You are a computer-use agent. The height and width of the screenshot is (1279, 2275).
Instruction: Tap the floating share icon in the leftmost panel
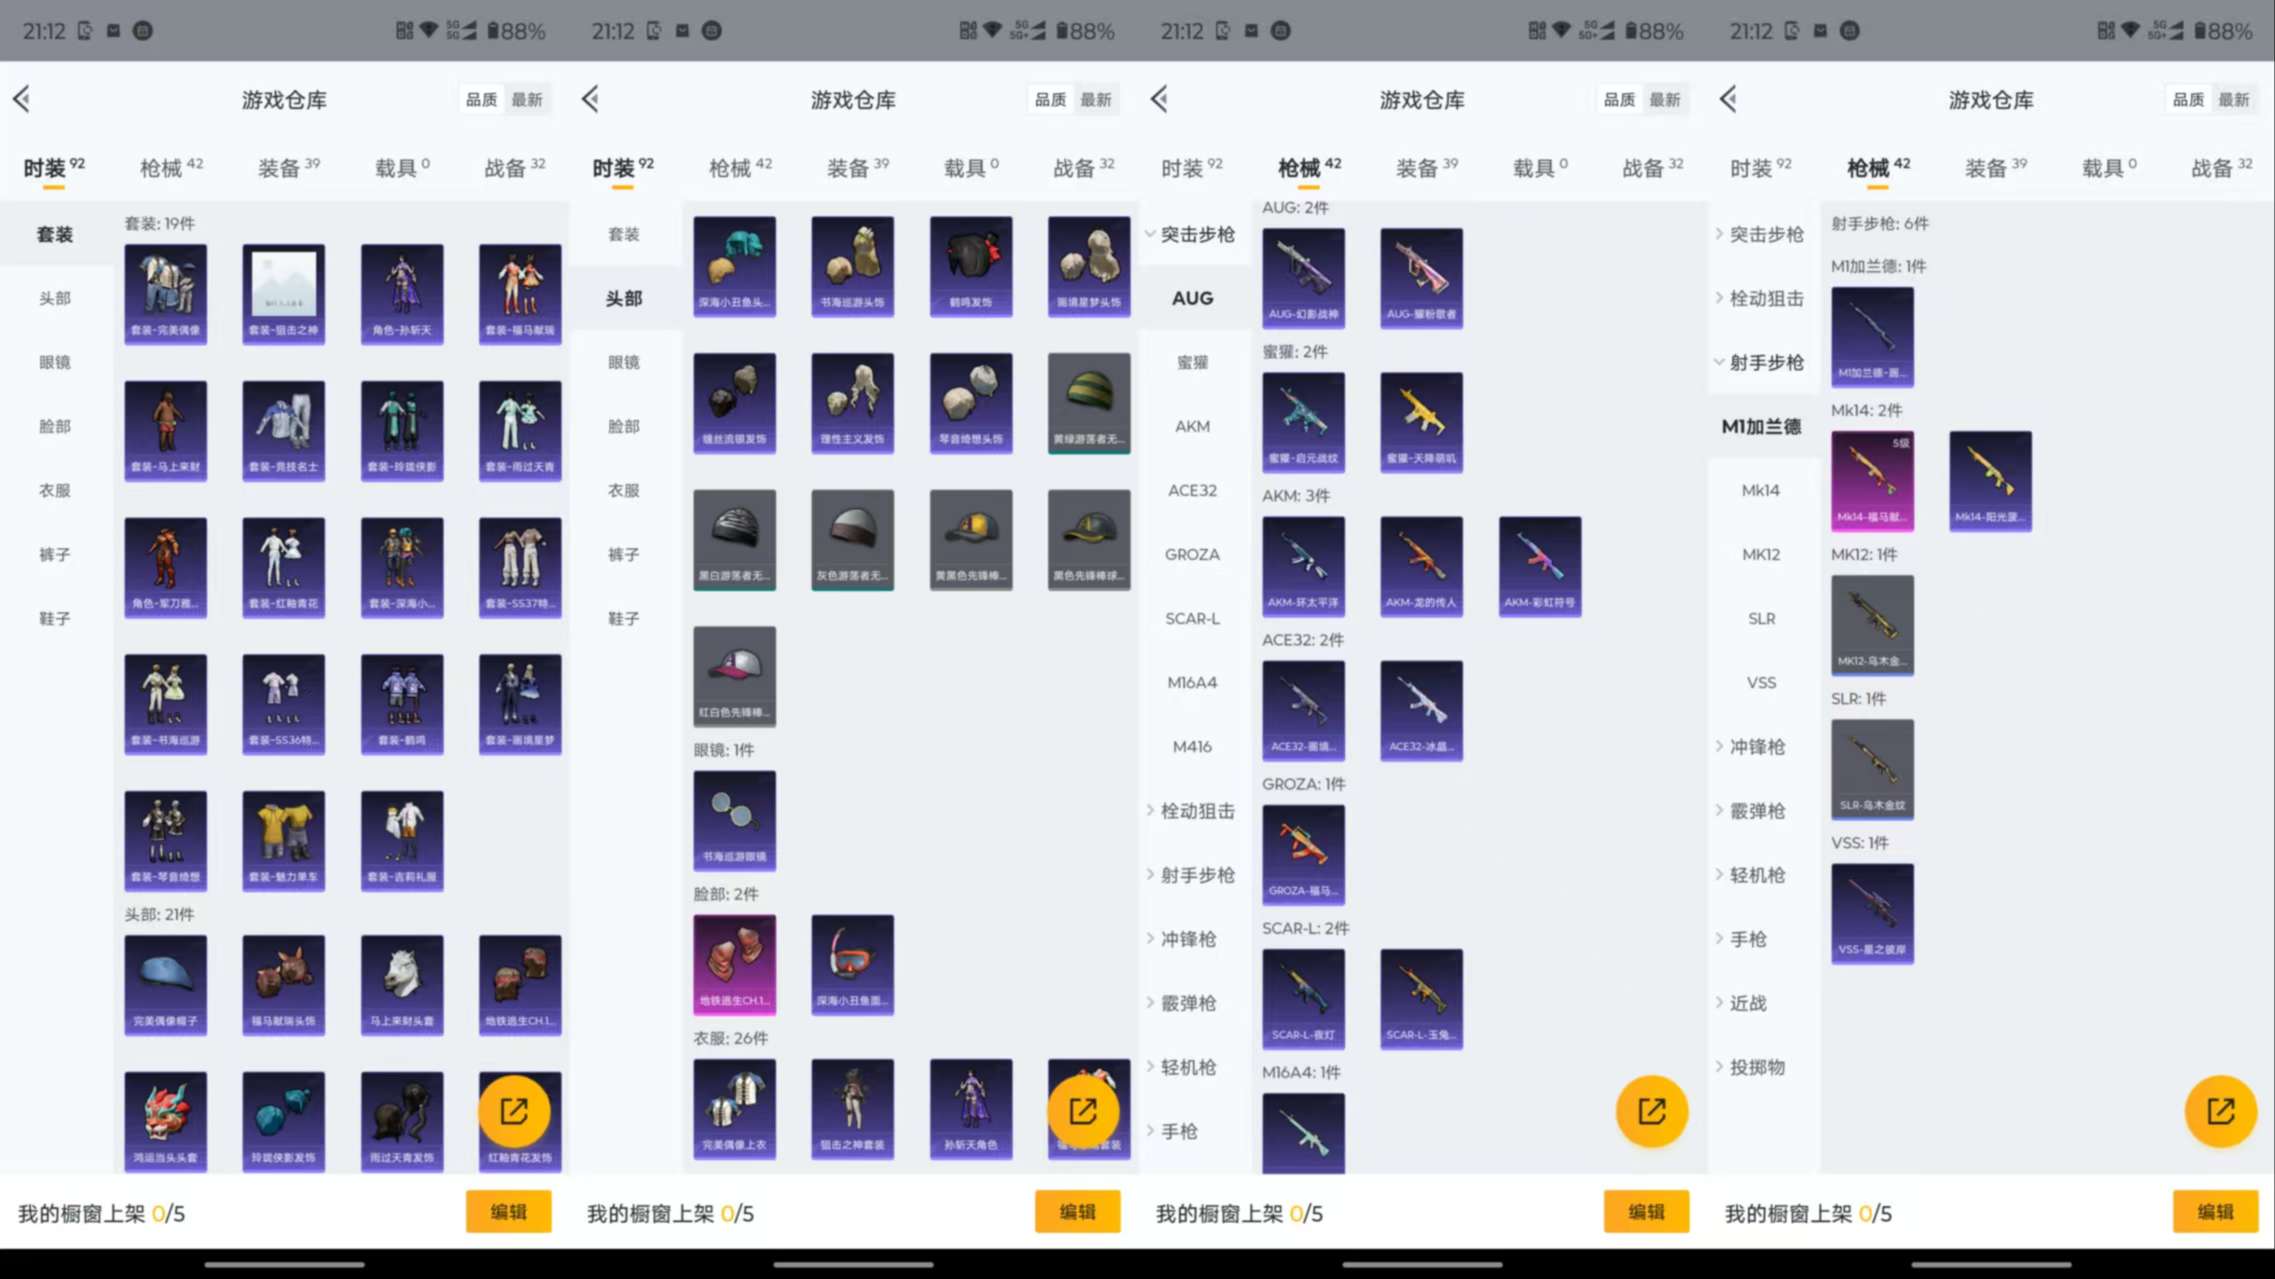click(517, 1110)
